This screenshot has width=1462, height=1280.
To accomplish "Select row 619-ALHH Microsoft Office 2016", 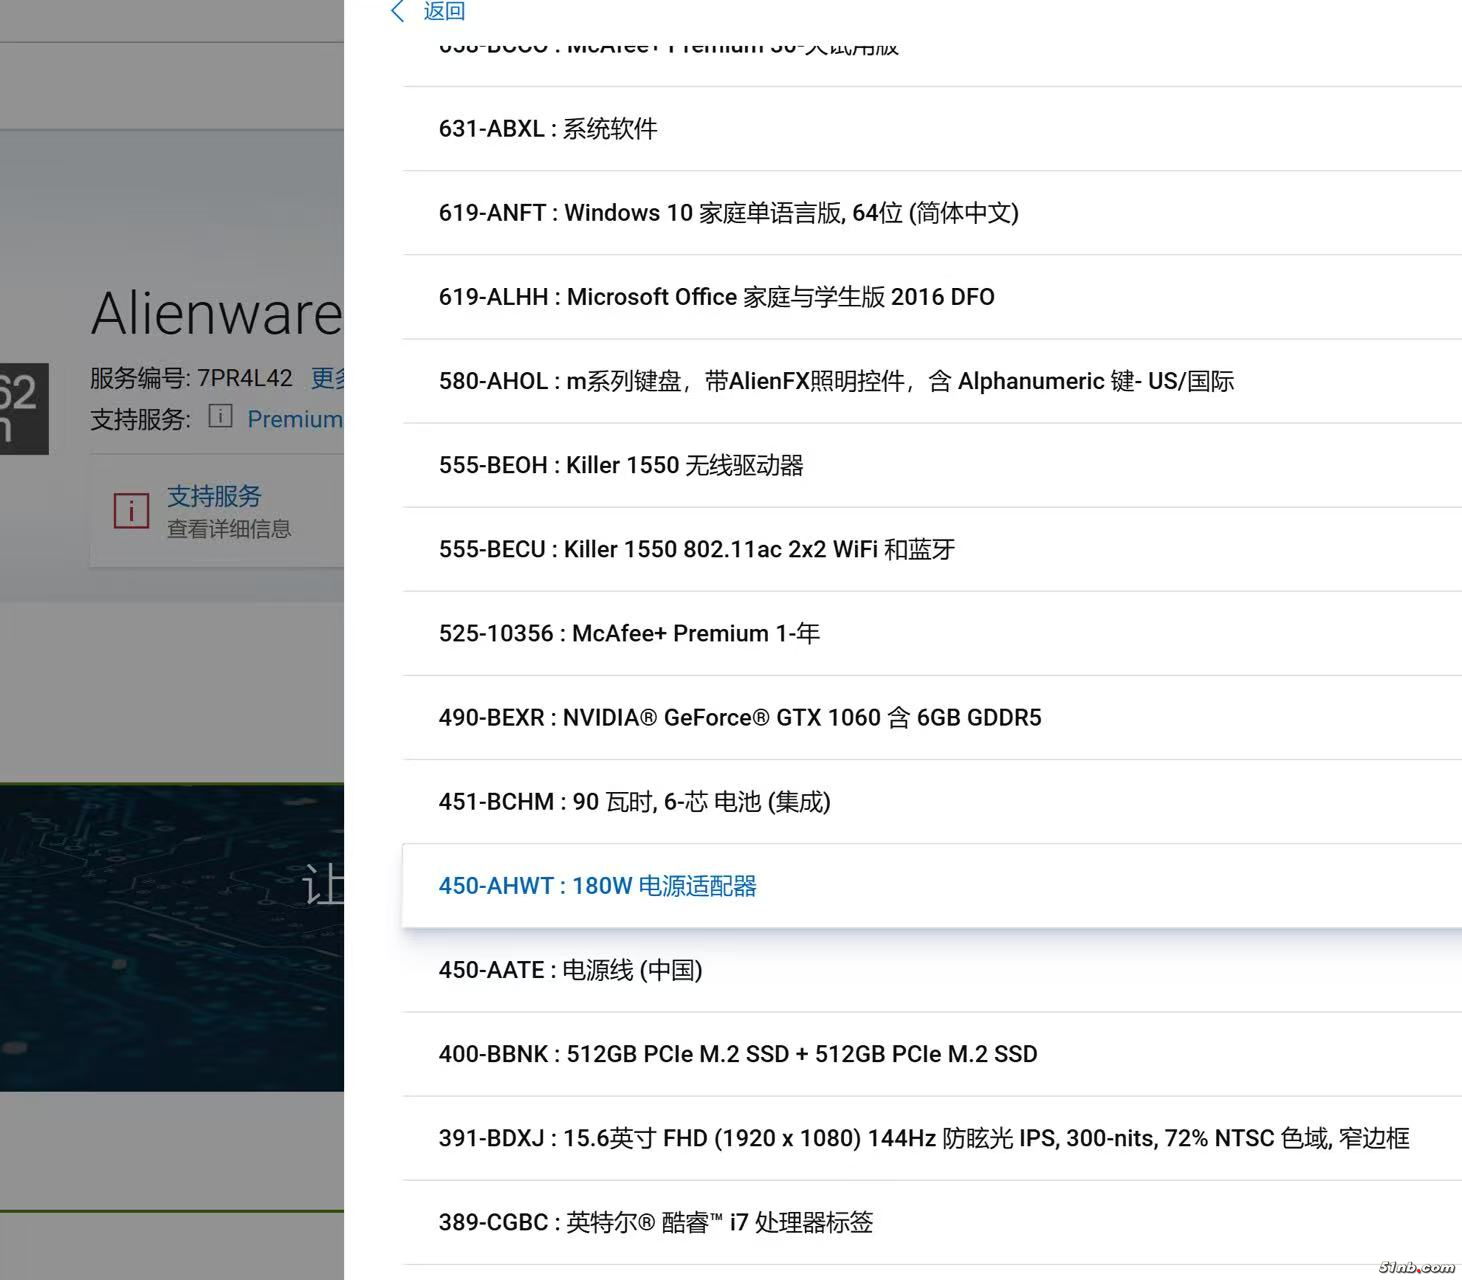I will (932, 297).
